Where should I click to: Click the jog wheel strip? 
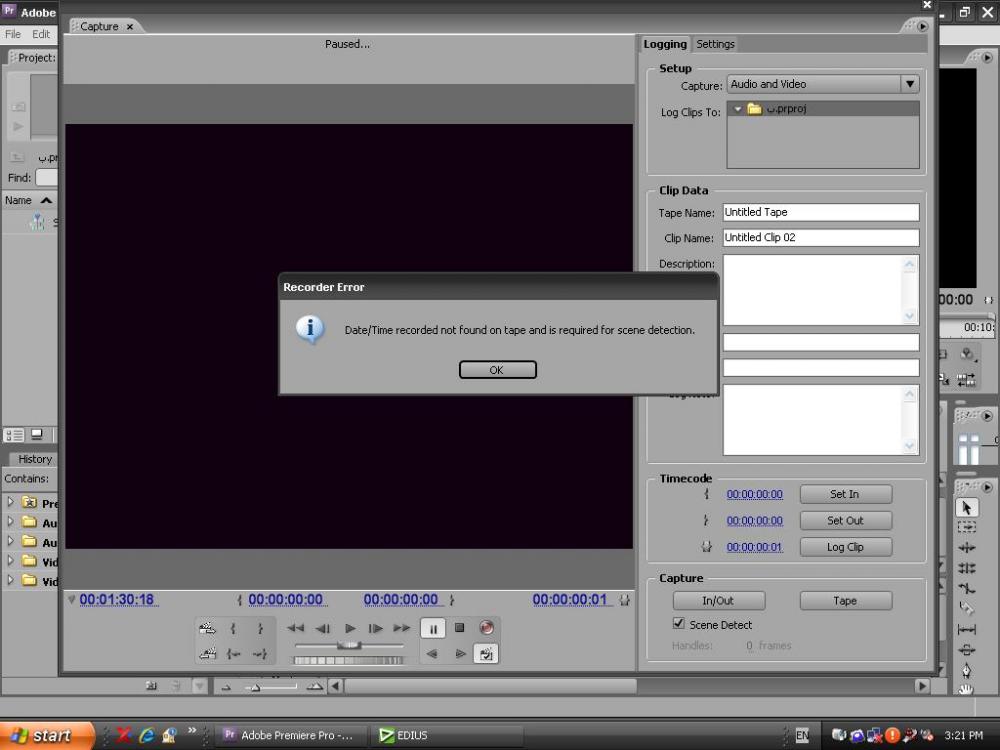tap(348, 660)
